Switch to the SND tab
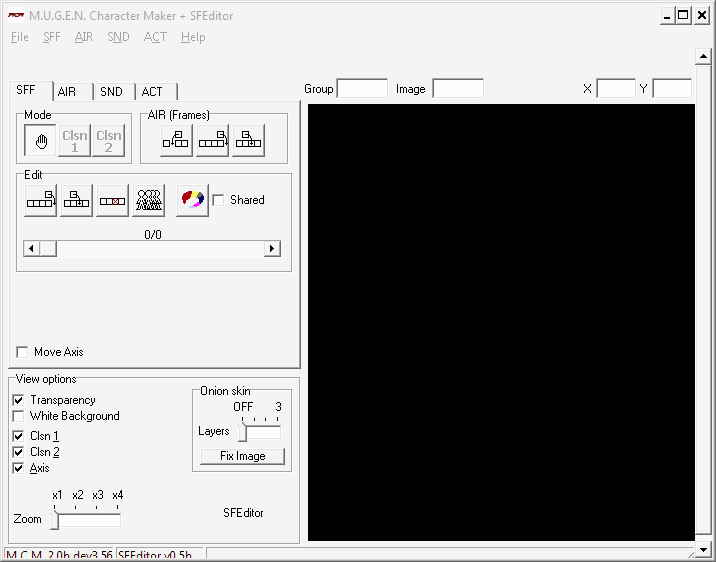716x562 pixels. pos(115,92)
